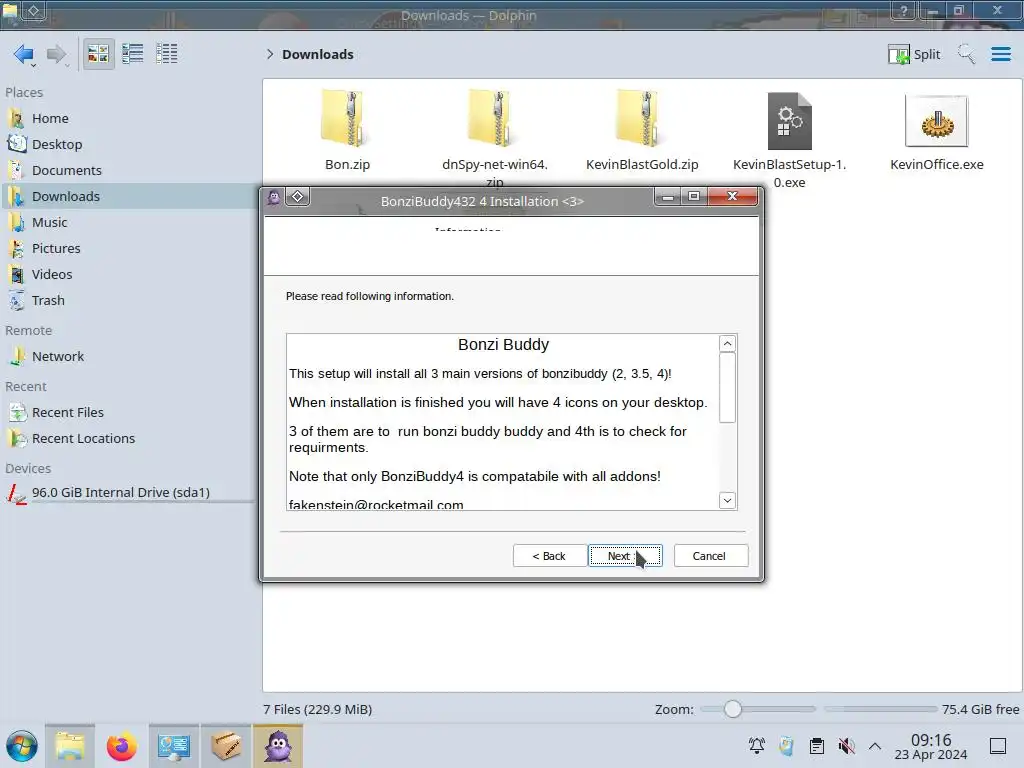The width and height of the screenshot is (1024, 768).
Task: Open Recent Files entry
Action: pos(127,413)
